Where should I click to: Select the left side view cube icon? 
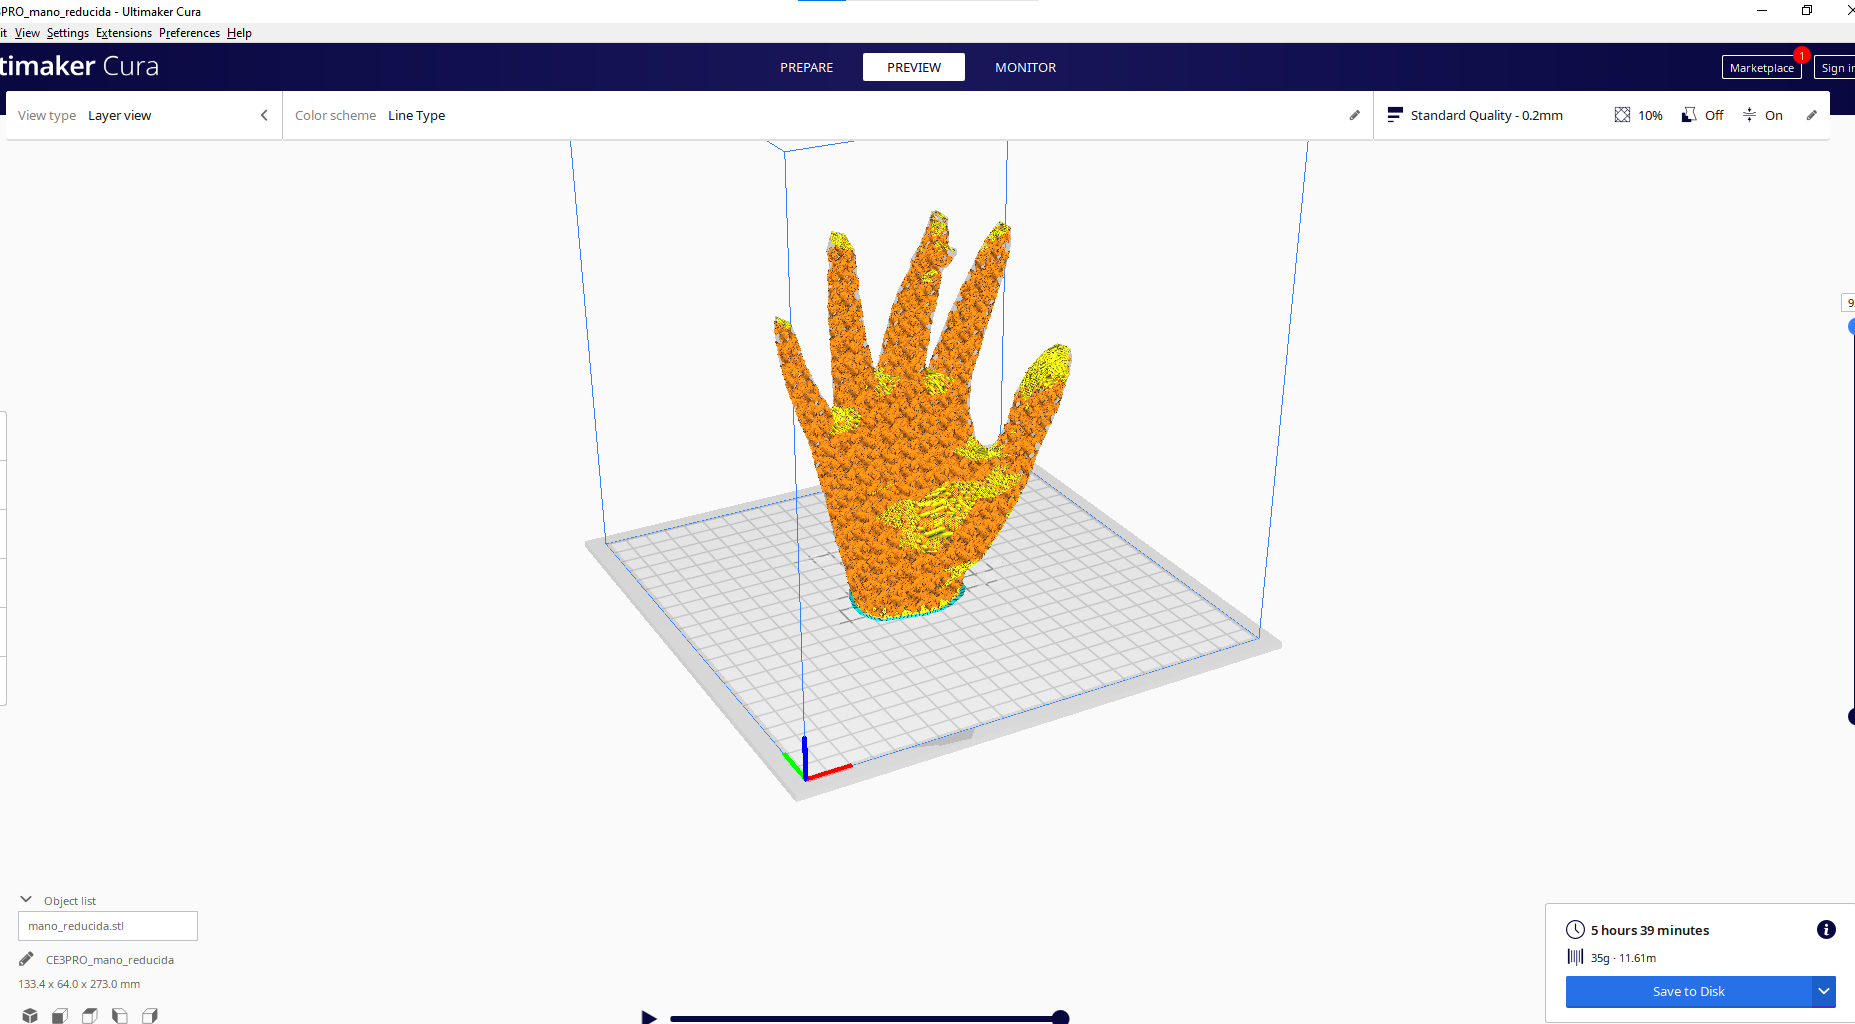pos(120,1016)
